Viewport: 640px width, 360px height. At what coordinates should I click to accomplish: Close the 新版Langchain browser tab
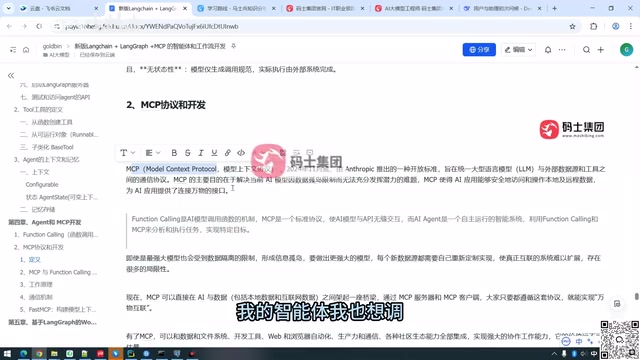click(x=185, y=8)
